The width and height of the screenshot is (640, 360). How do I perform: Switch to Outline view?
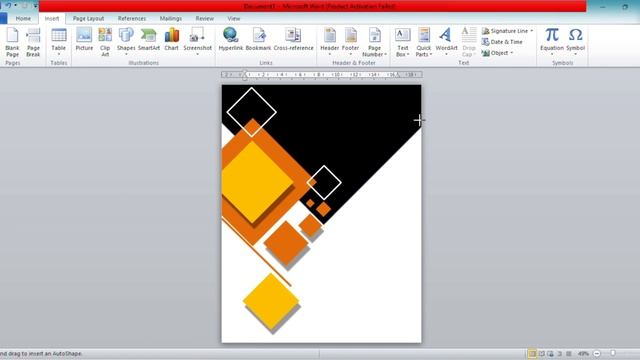point(560,353)
